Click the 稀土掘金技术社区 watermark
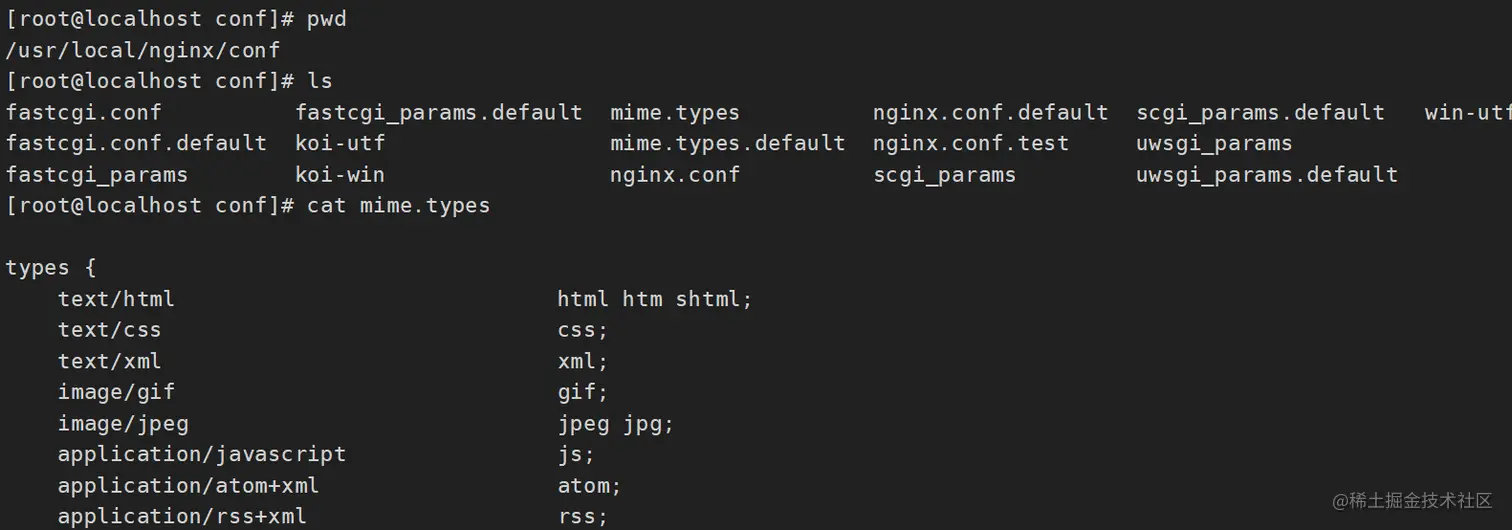The width and height of the screenshot is (1512, 530). pos(1412,501)
